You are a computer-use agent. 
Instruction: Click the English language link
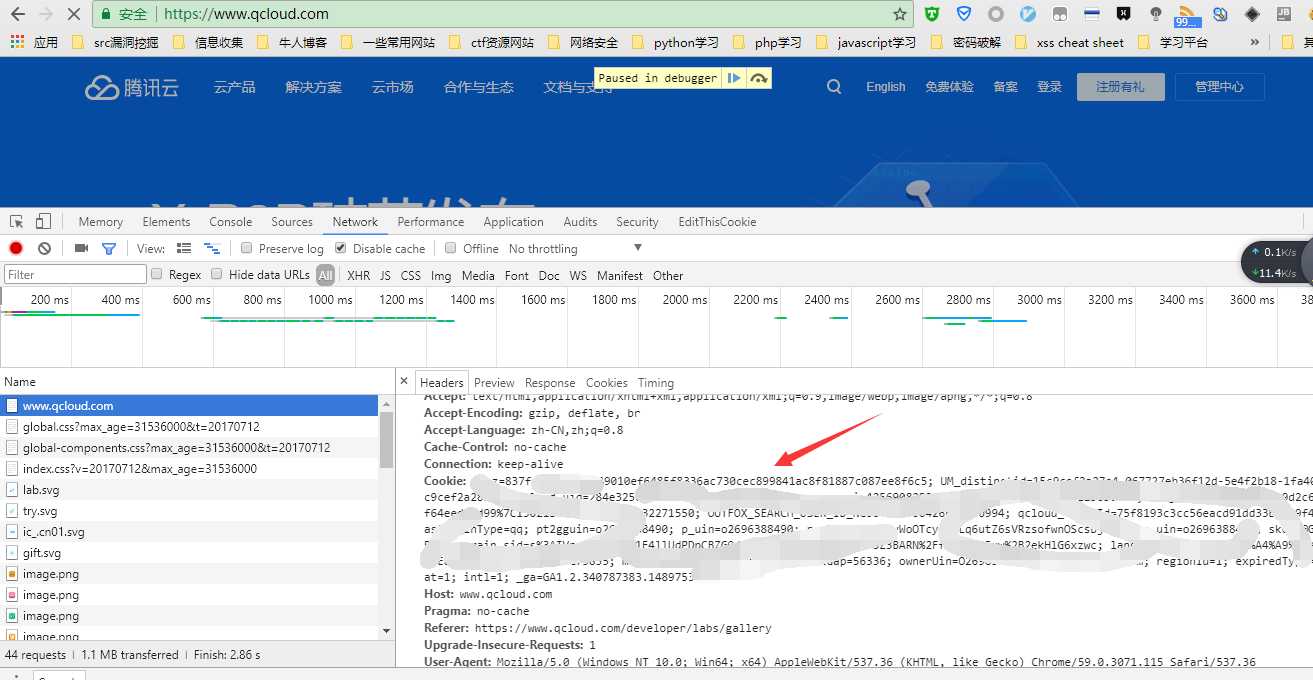click(x=885, y=87)
